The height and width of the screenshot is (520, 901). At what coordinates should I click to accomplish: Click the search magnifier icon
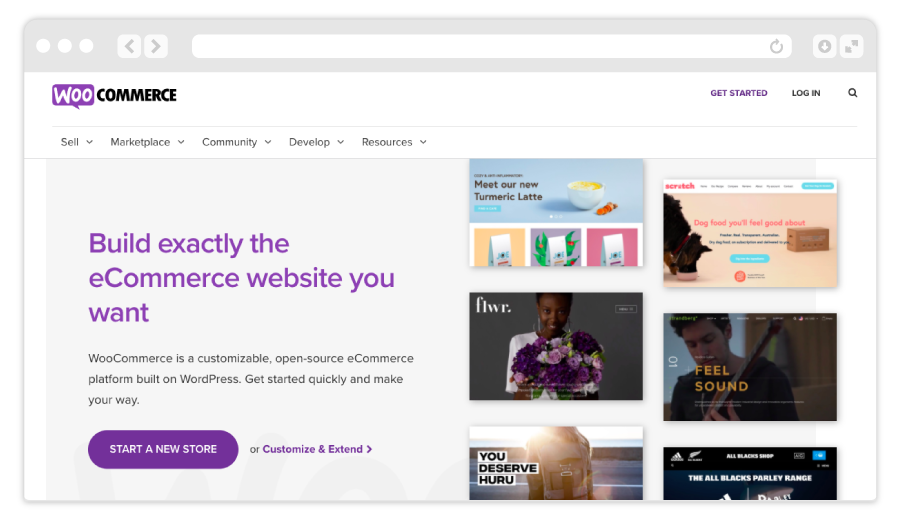(x=852, y=93)
